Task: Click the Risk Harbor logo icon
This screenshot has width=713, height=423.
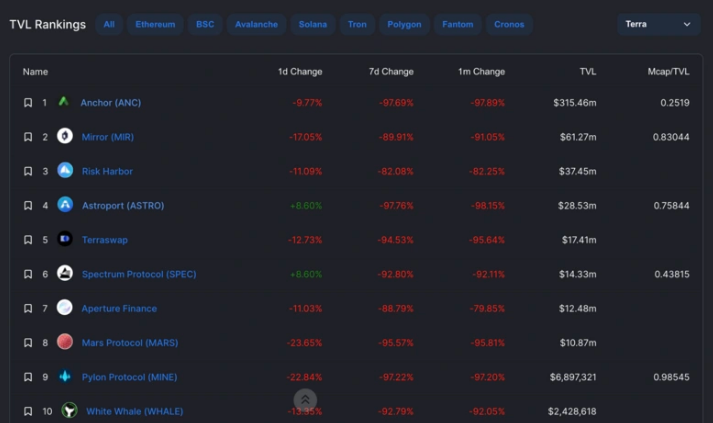Action: click(65, 170)
